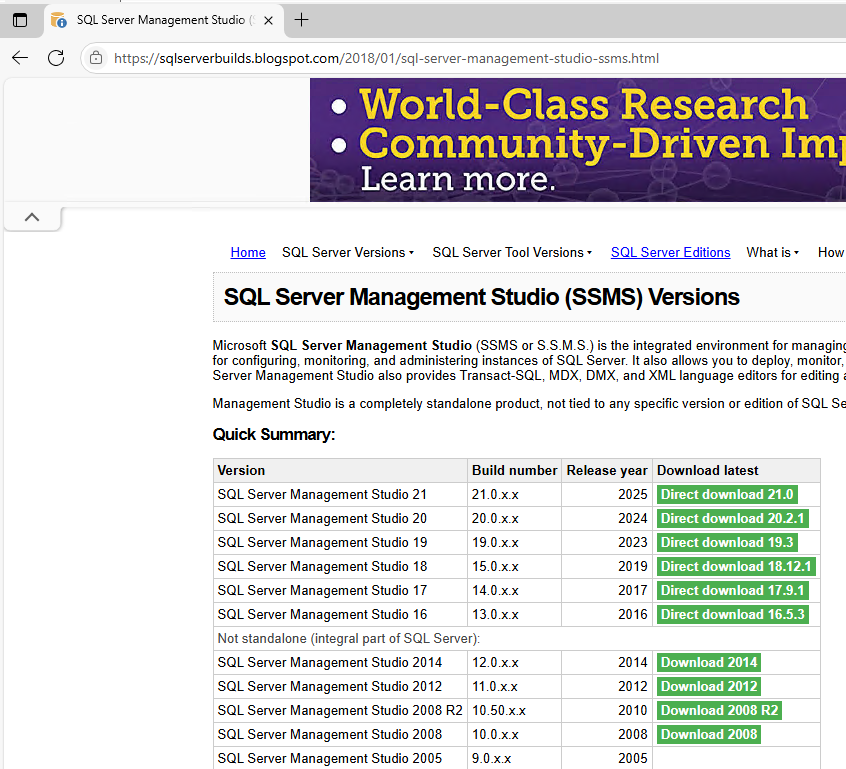Click the address bar URL field
This screenshot has width=846, height=769.
(386, 58)
